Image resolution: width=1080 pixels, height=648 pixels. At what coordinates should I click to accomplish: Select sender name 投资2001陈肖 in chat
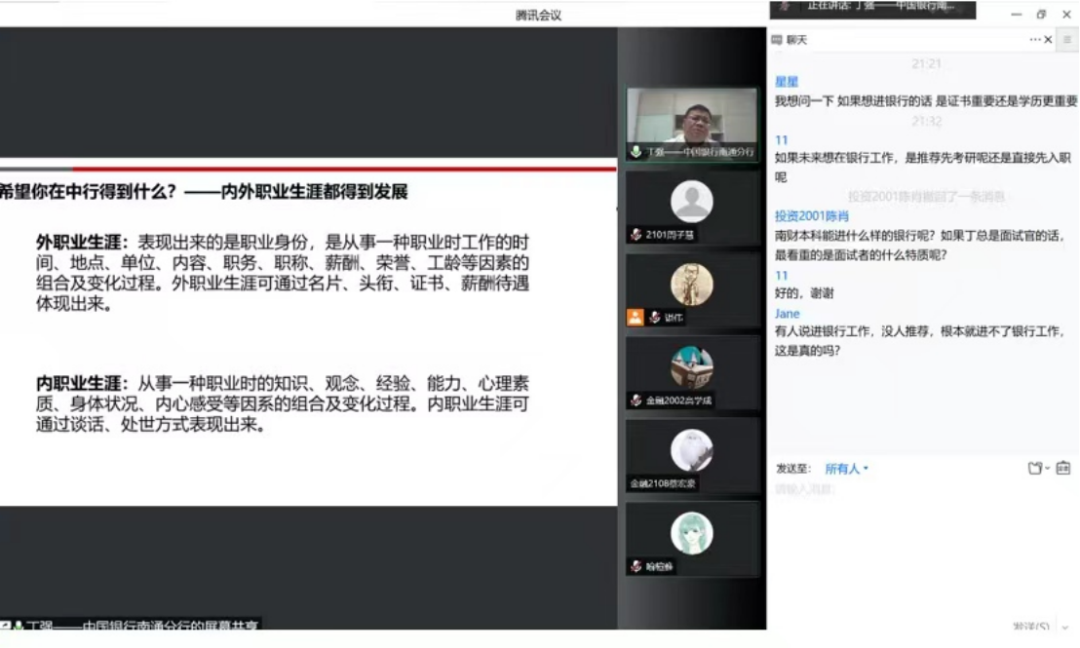click(x=811, y=216)
